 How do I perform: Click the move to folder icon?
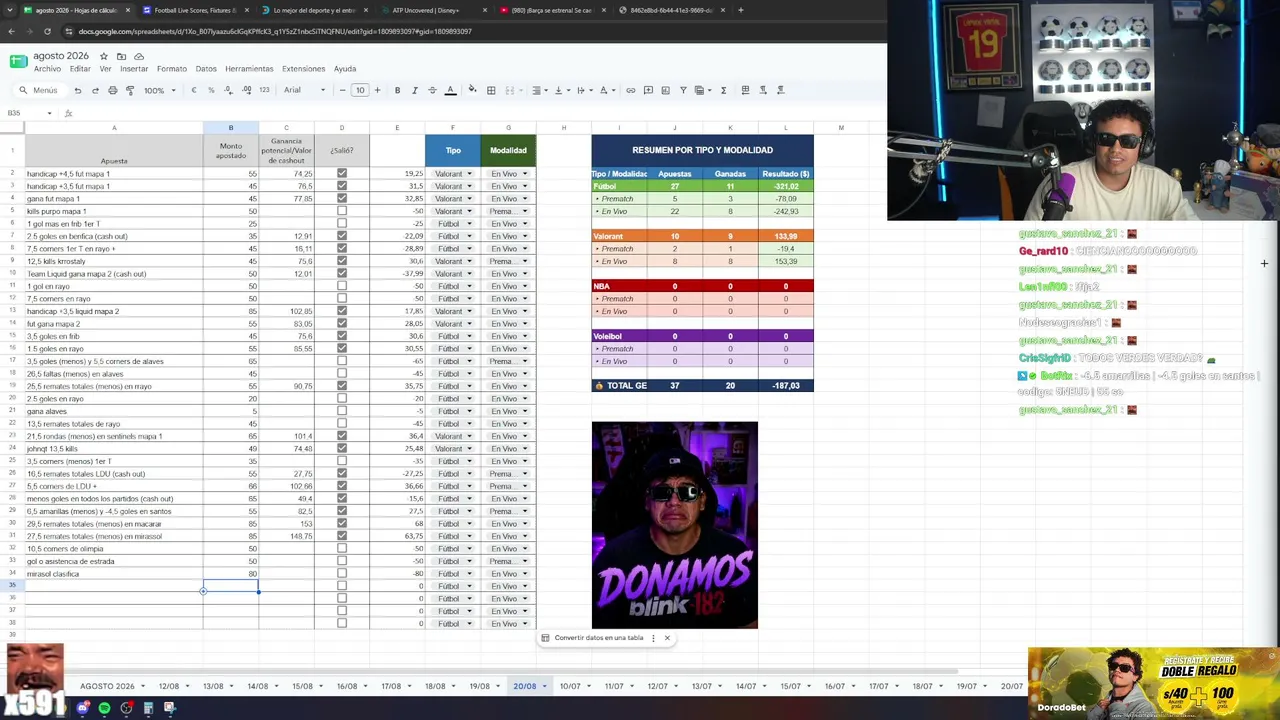(x=121, y=56)
